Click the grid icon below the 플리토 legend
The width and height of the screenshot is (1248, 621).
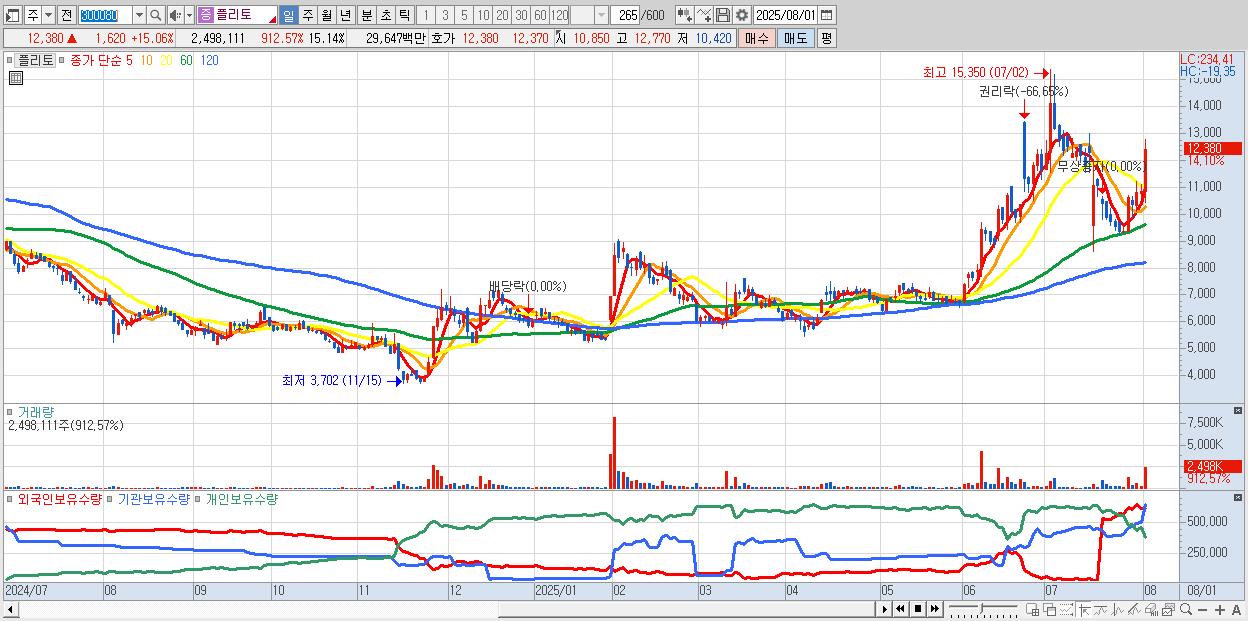pyautogui.click(x=16, y=79)
